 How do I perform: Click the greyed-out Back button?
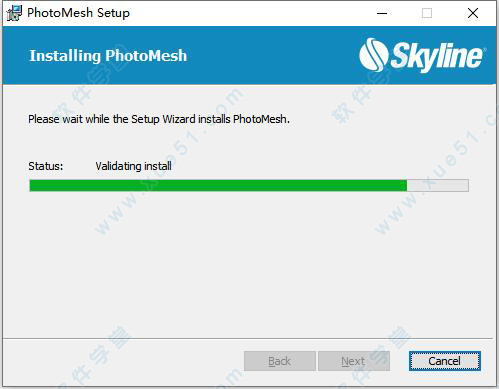[280, 361]
